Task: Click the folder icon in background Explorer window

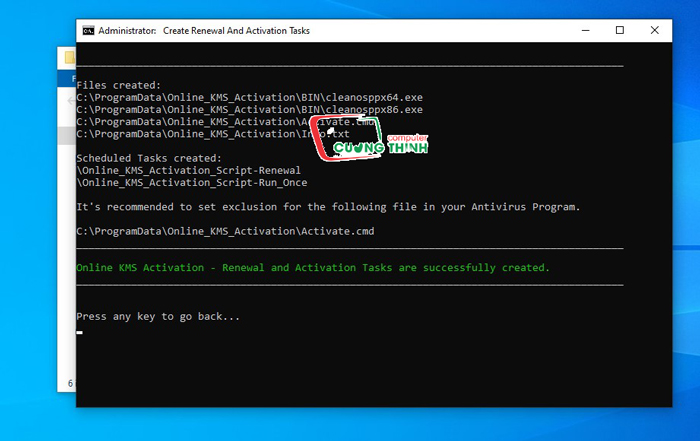Action: [70, 57]
